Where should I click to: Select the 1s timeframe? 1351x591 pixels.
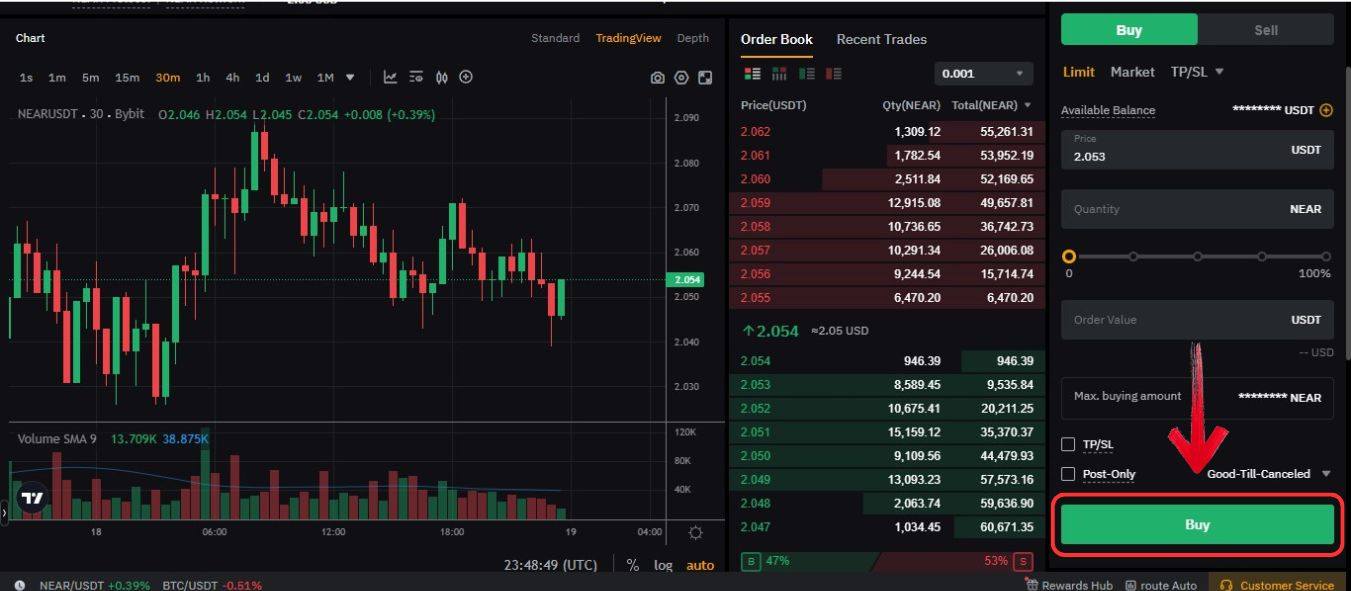26,77
